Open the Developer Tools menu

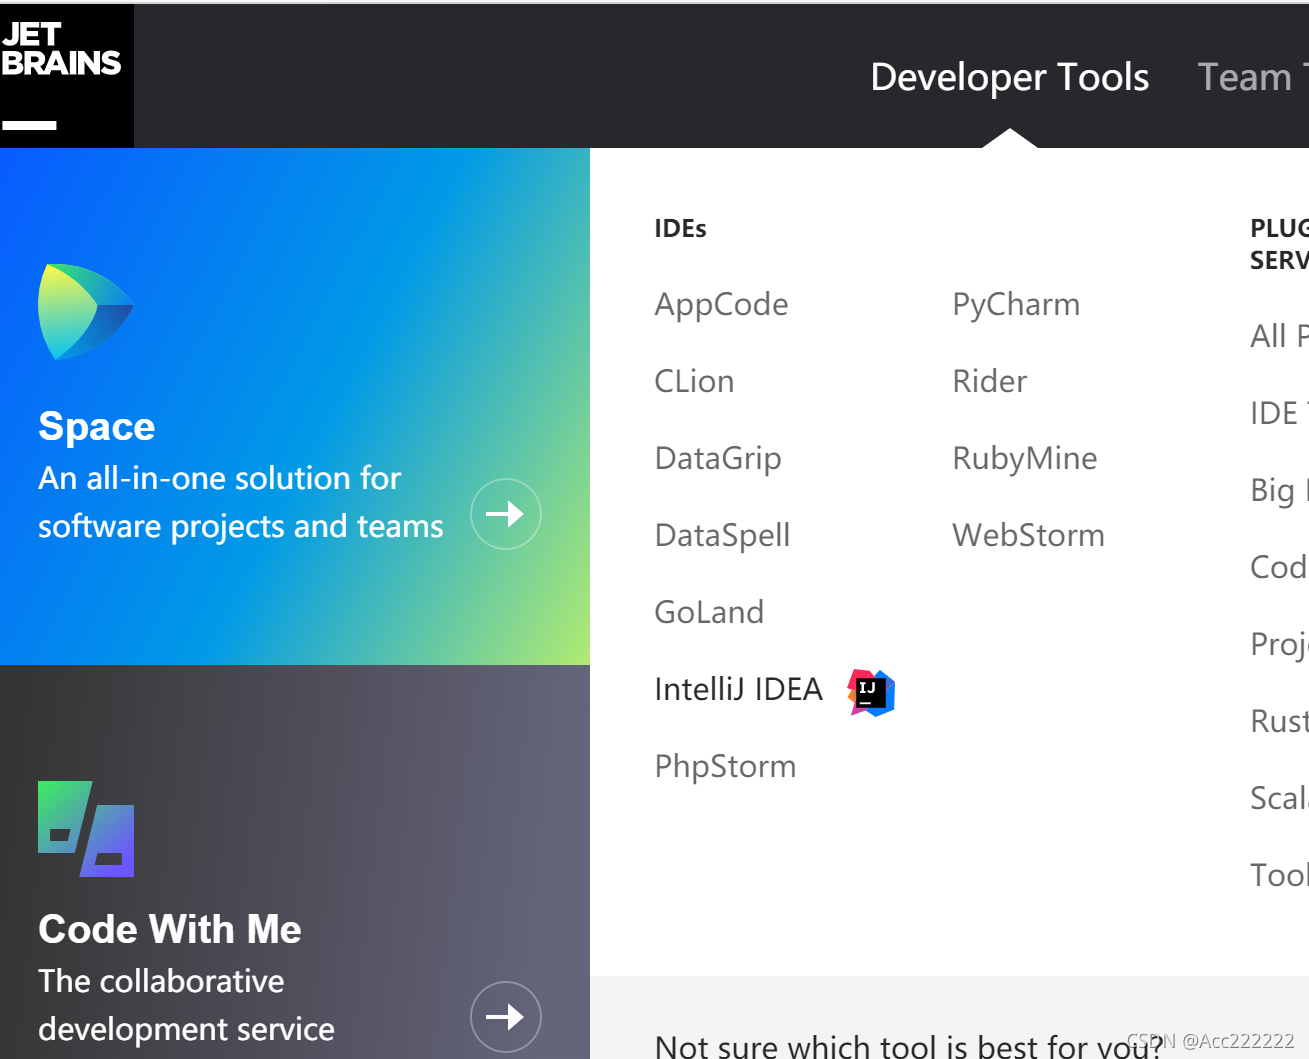[x=1010, y=77]
